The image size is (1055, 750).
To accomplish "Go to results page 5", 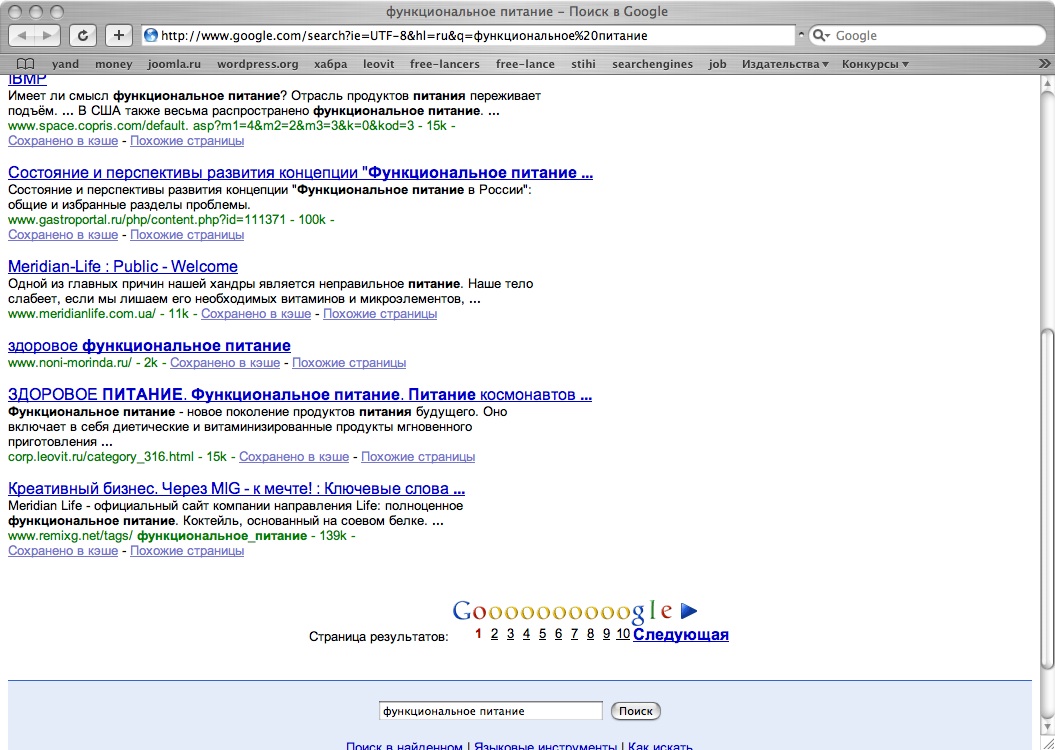I will 542,634.
